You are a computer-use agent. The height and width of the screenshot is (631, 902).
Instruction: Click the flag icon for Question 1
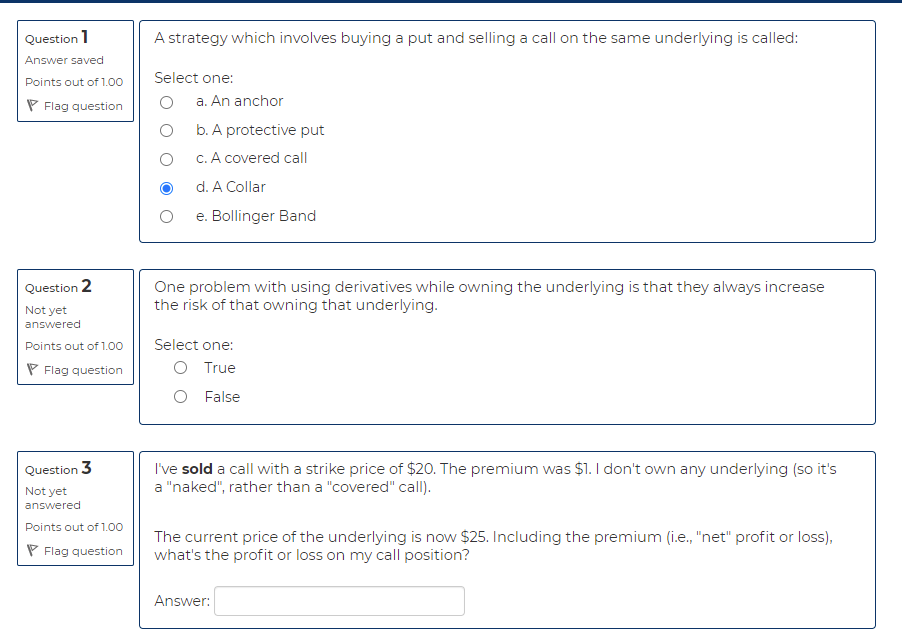[x=33, y=105]
